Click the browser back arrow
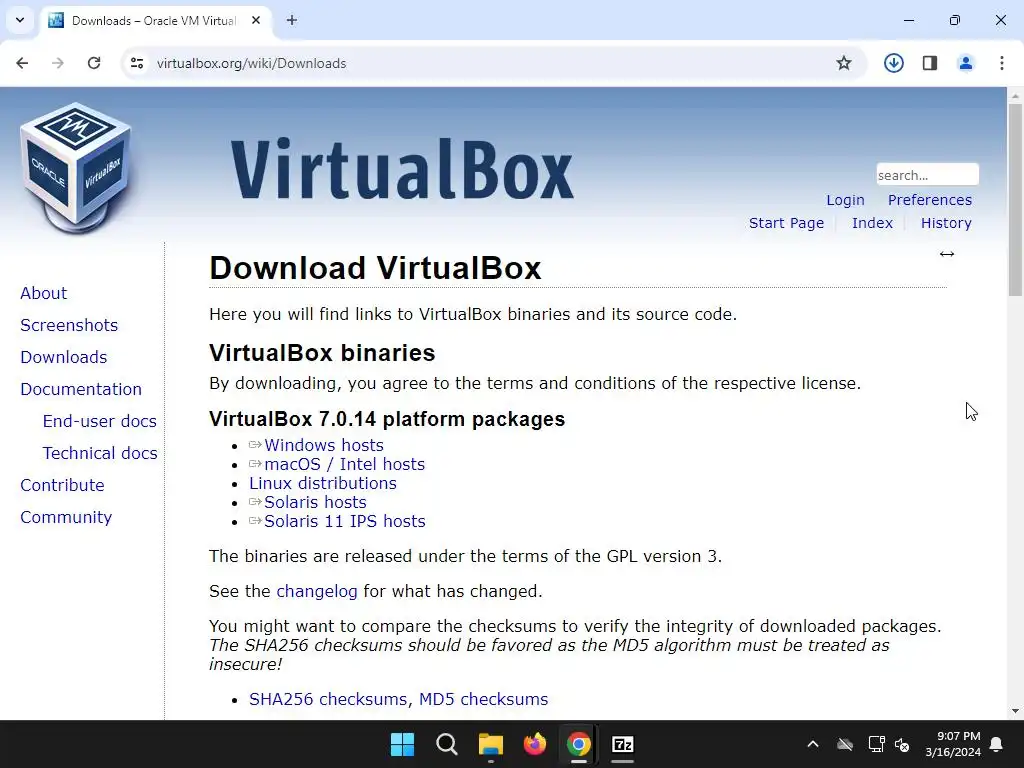1024x768 pixels. pos(22,63)
